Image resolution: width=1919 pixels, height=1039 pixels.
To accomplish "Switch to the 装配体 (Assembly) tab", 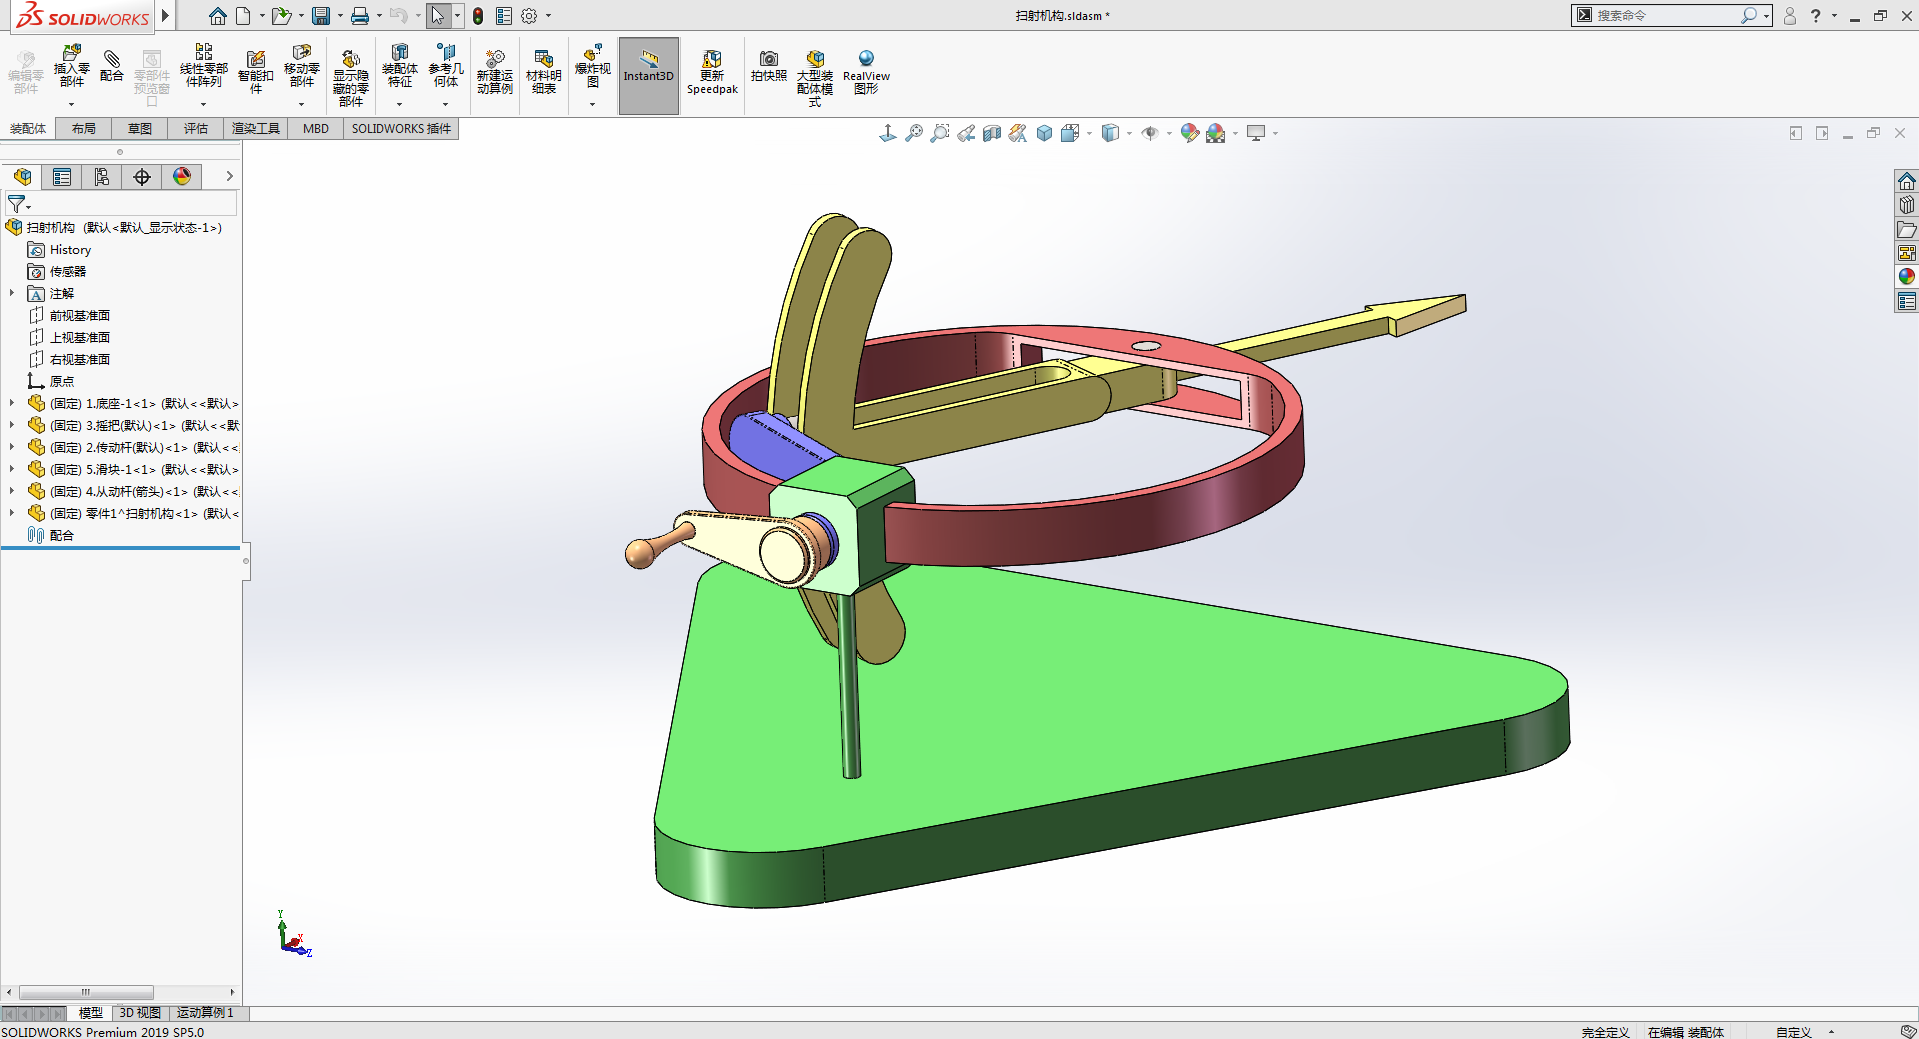I will [28, 128].
